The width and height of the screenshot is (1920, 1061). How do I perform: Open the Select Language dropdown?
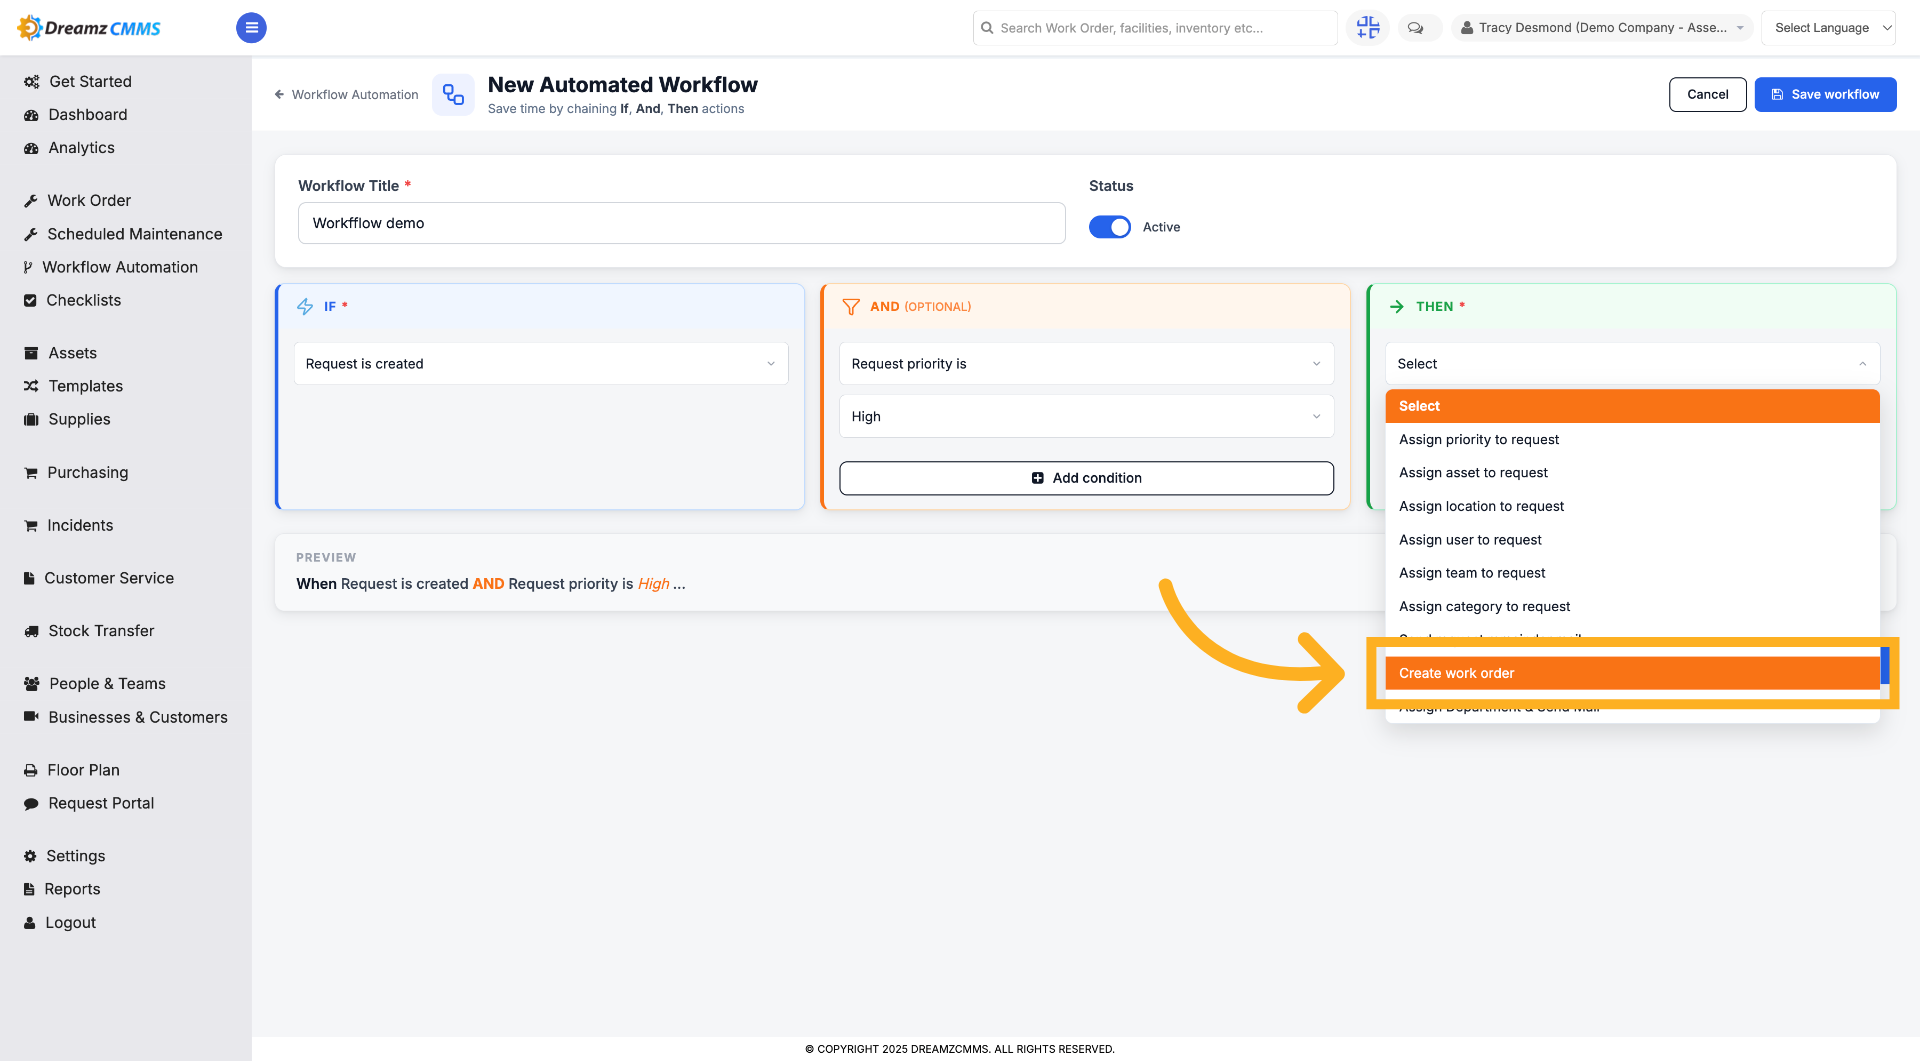pos(1828,28)
